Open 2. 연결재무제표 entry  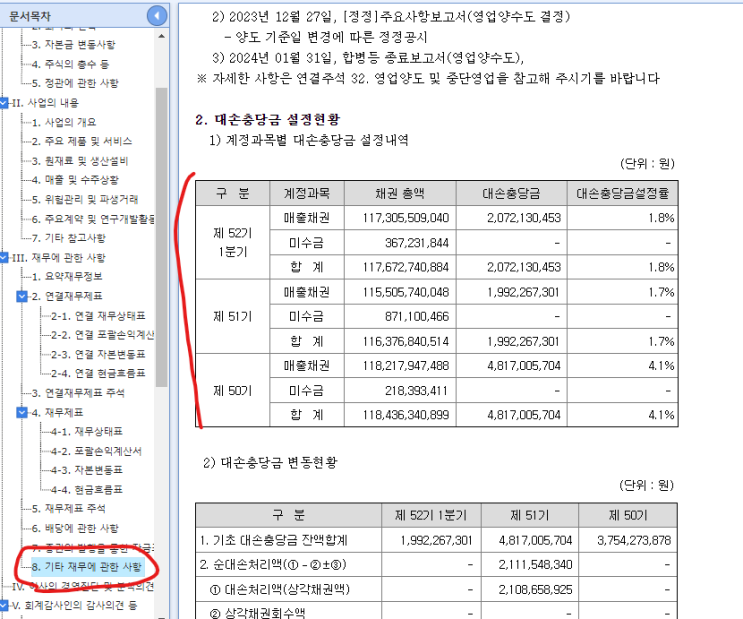pos(67,296)
